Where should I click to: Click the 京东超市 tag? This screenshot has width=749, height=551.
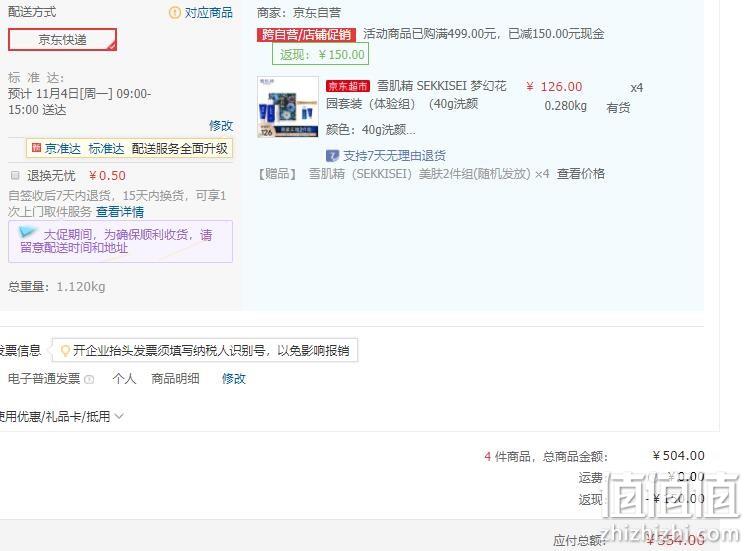pos(348,86)
